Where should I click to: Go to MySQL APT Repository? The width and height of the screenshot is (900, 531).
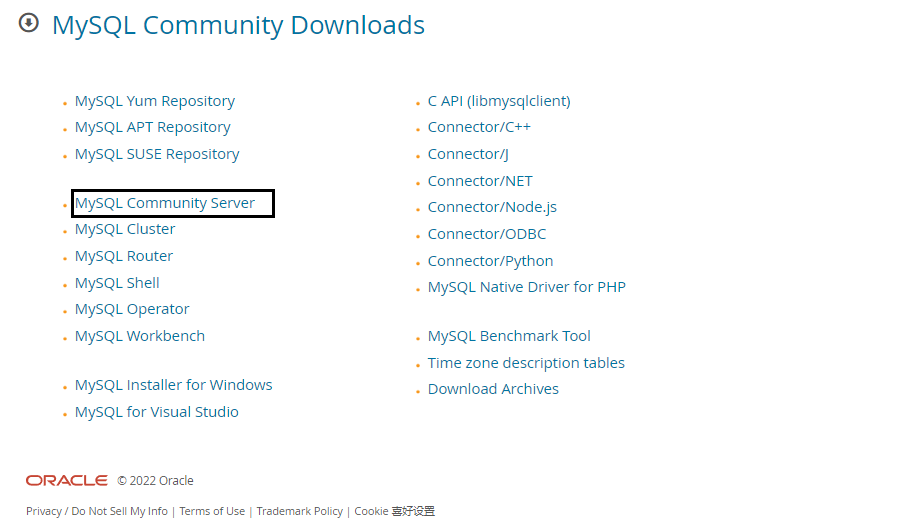click(x=153, y=127)
